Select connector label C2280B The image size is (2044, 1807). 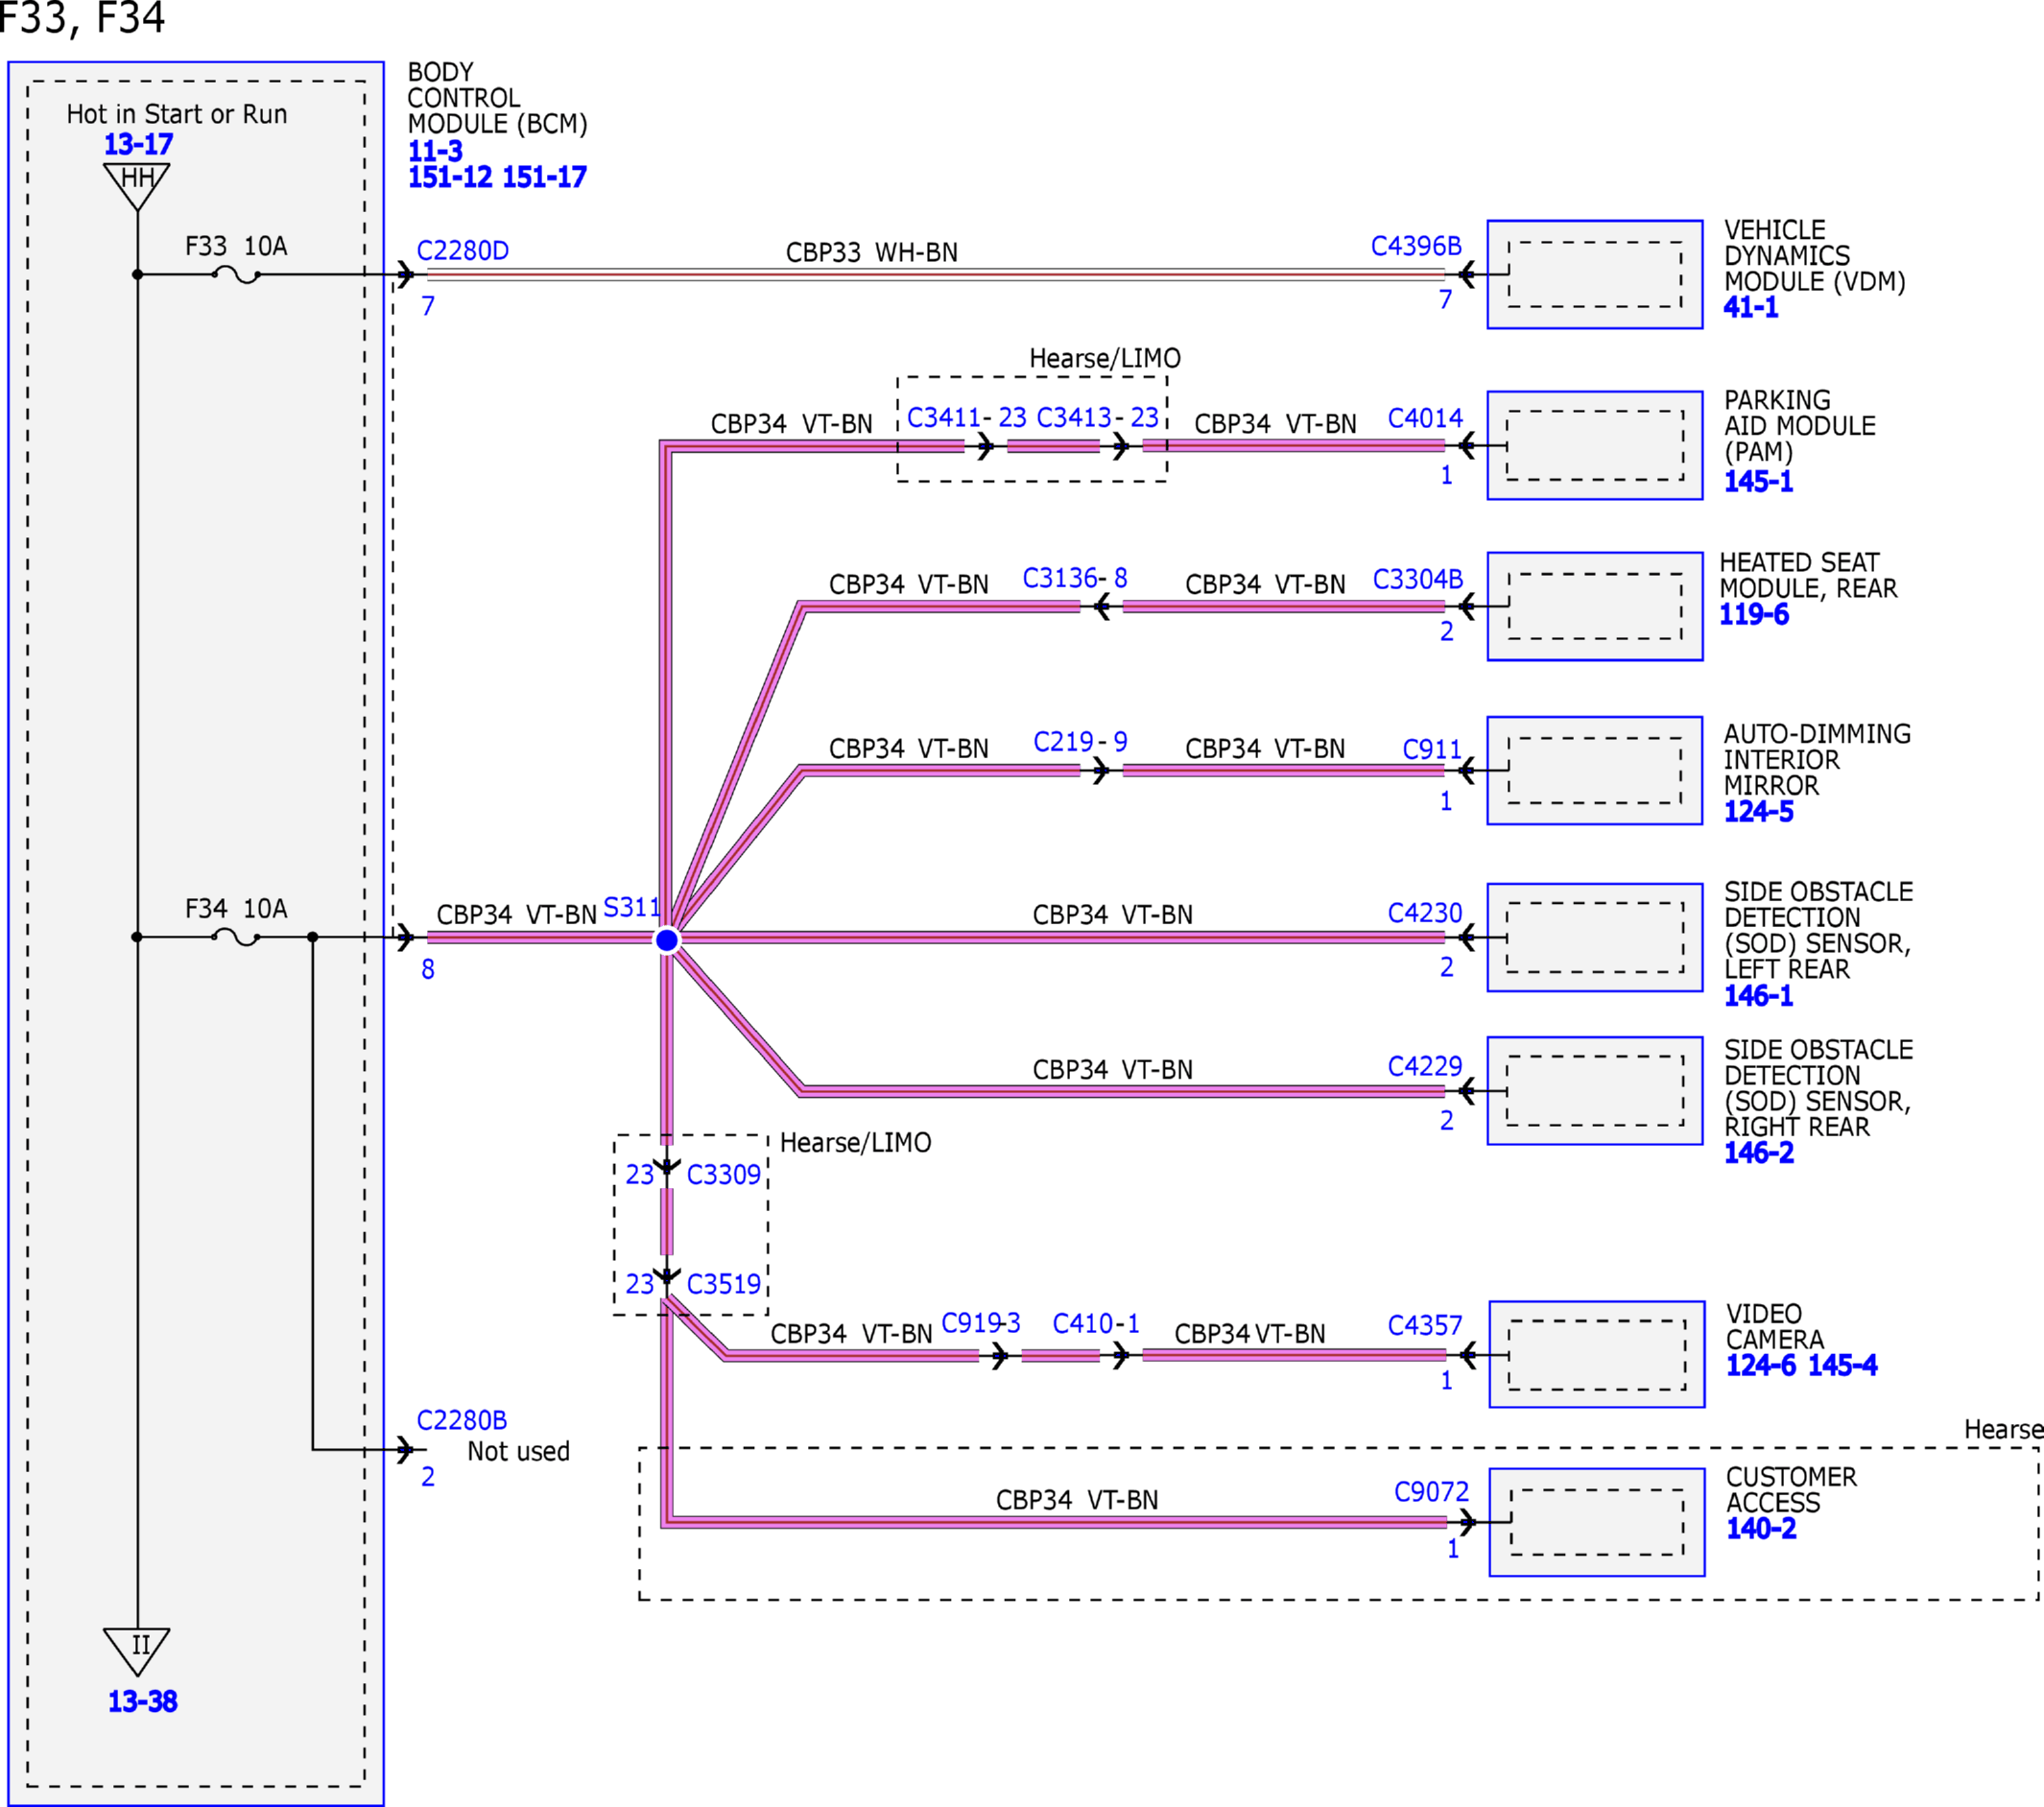click(462, 1420)
